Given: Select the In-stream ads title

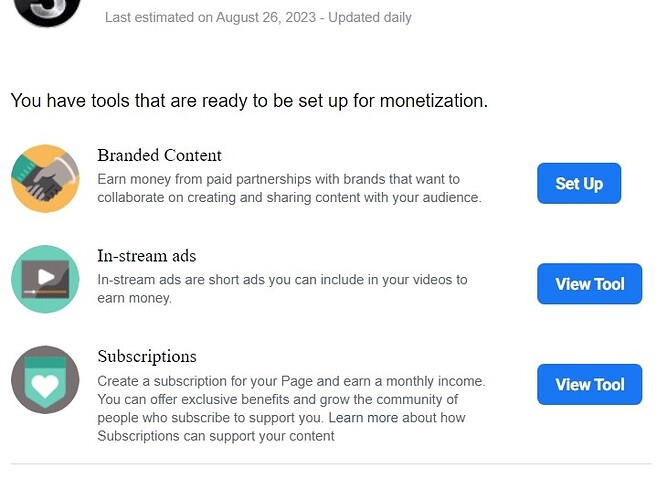Looking at the screenshot, I should (146, 256).
